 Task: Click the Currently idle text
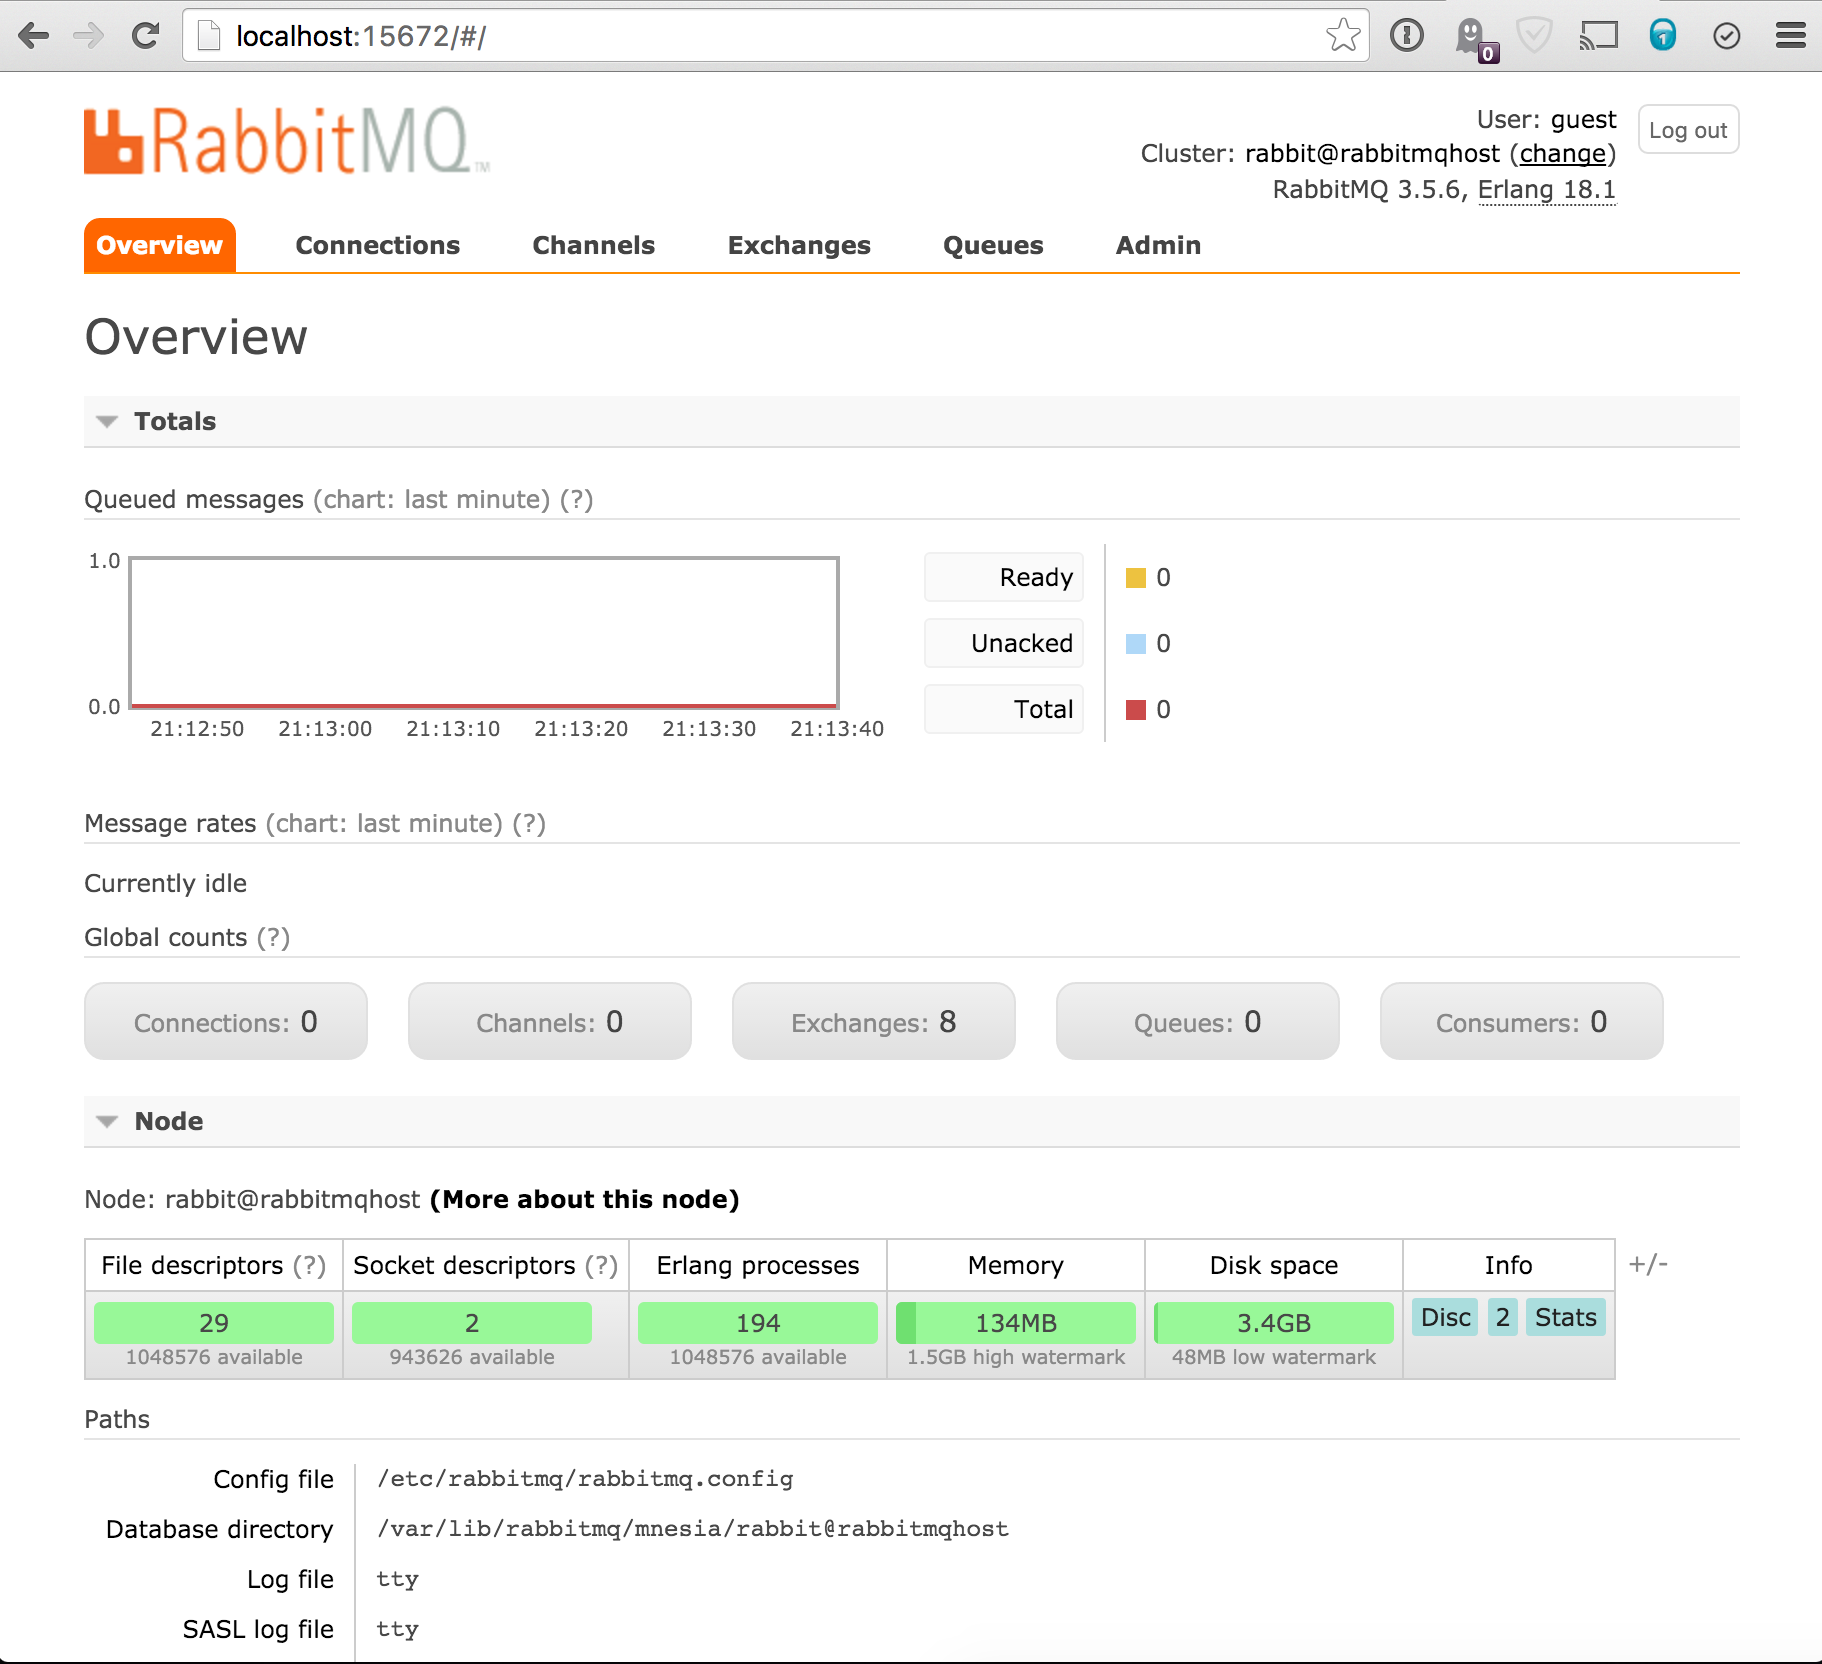(x=165, y=883)
